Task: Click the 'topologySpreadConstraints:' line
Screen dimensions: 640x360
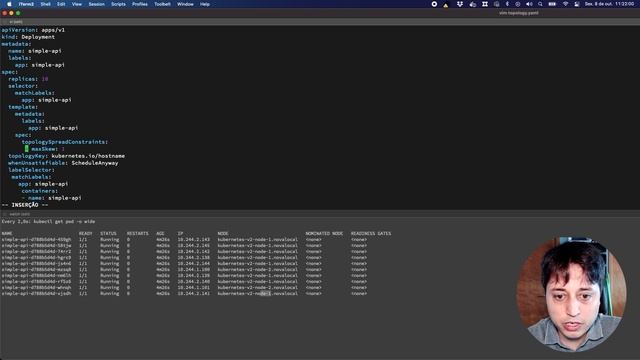Action: point(64,142)
